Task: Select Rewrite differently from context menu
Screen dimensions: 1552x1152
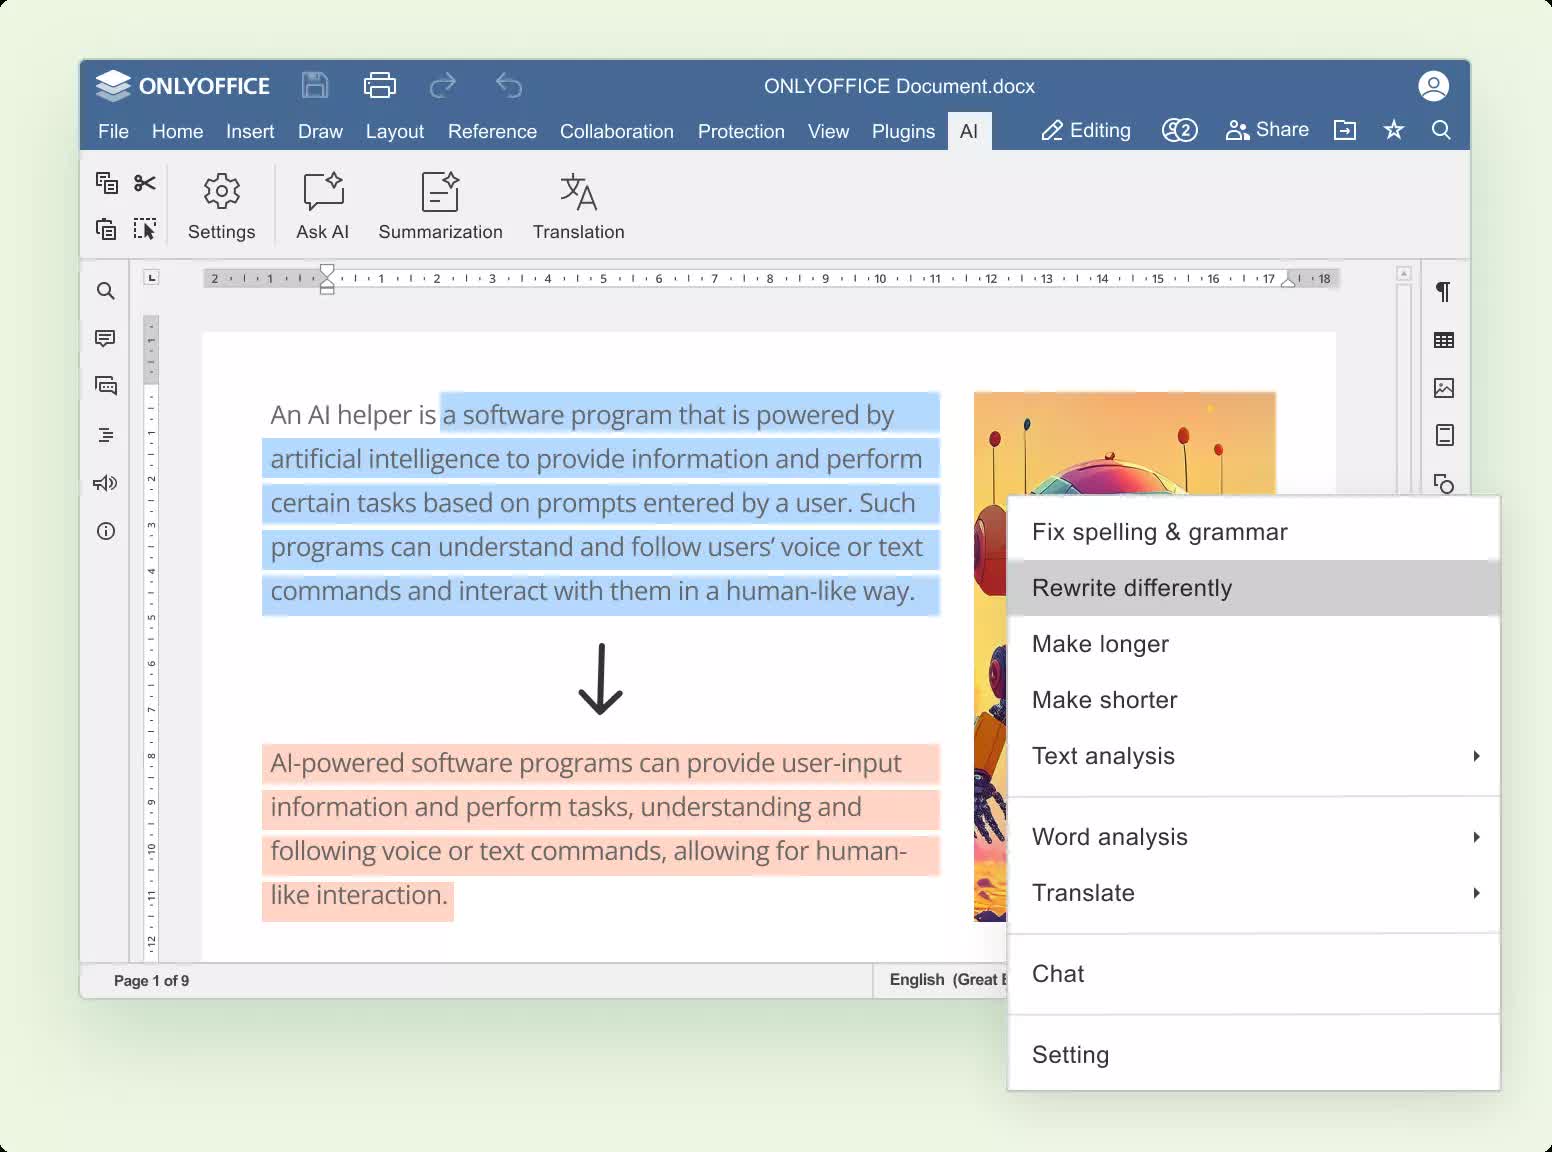Action: pyautogui.click(x=1132, y=588)
